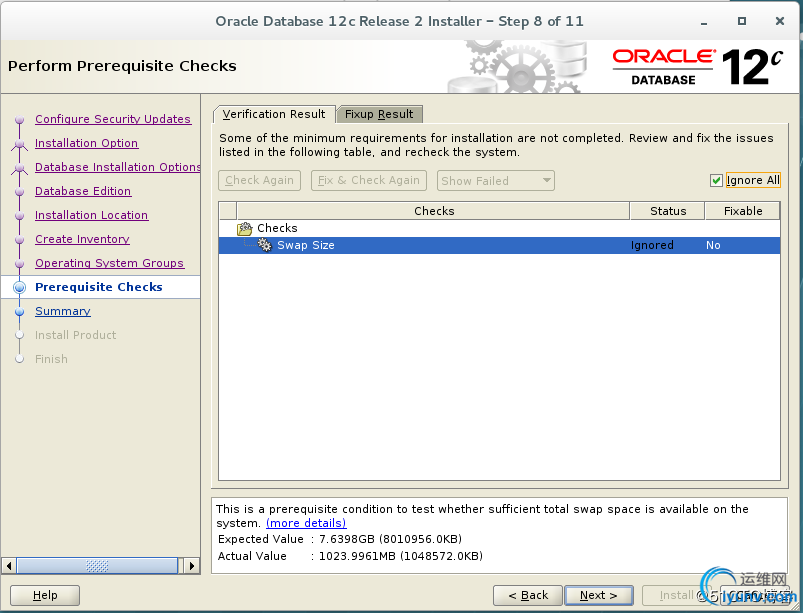Viewport: 803px width, 613px height.
Task: Click the Fix & Check Again button
Action: pyautogui.click(x=369, y=180)
